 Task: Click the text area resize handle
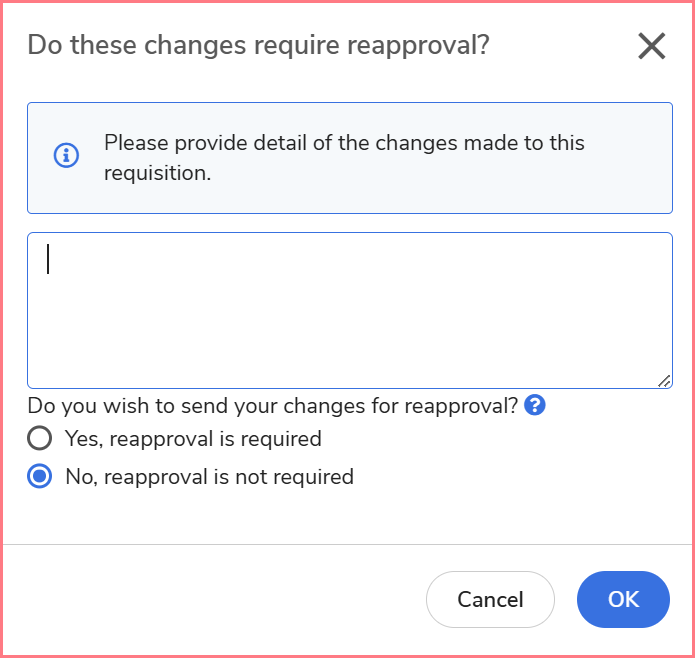click(665, 380)
